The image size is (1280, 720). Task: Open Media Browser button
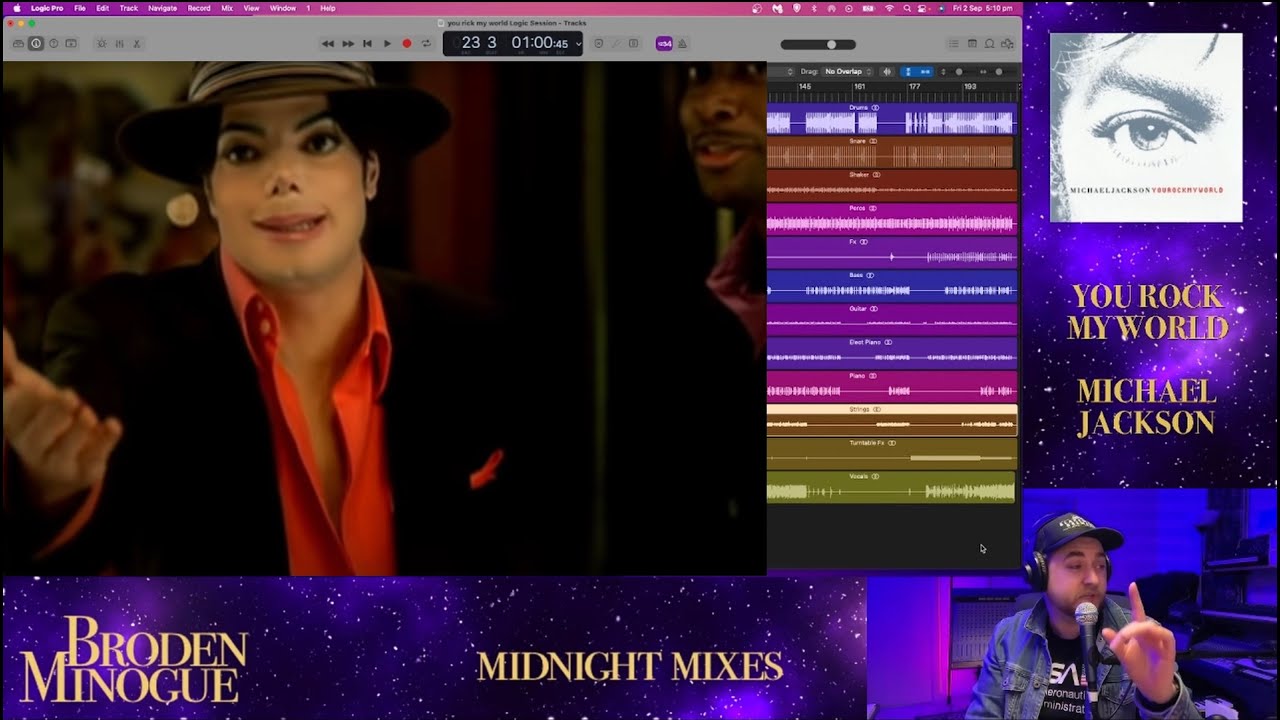(x=1007, y=44)
